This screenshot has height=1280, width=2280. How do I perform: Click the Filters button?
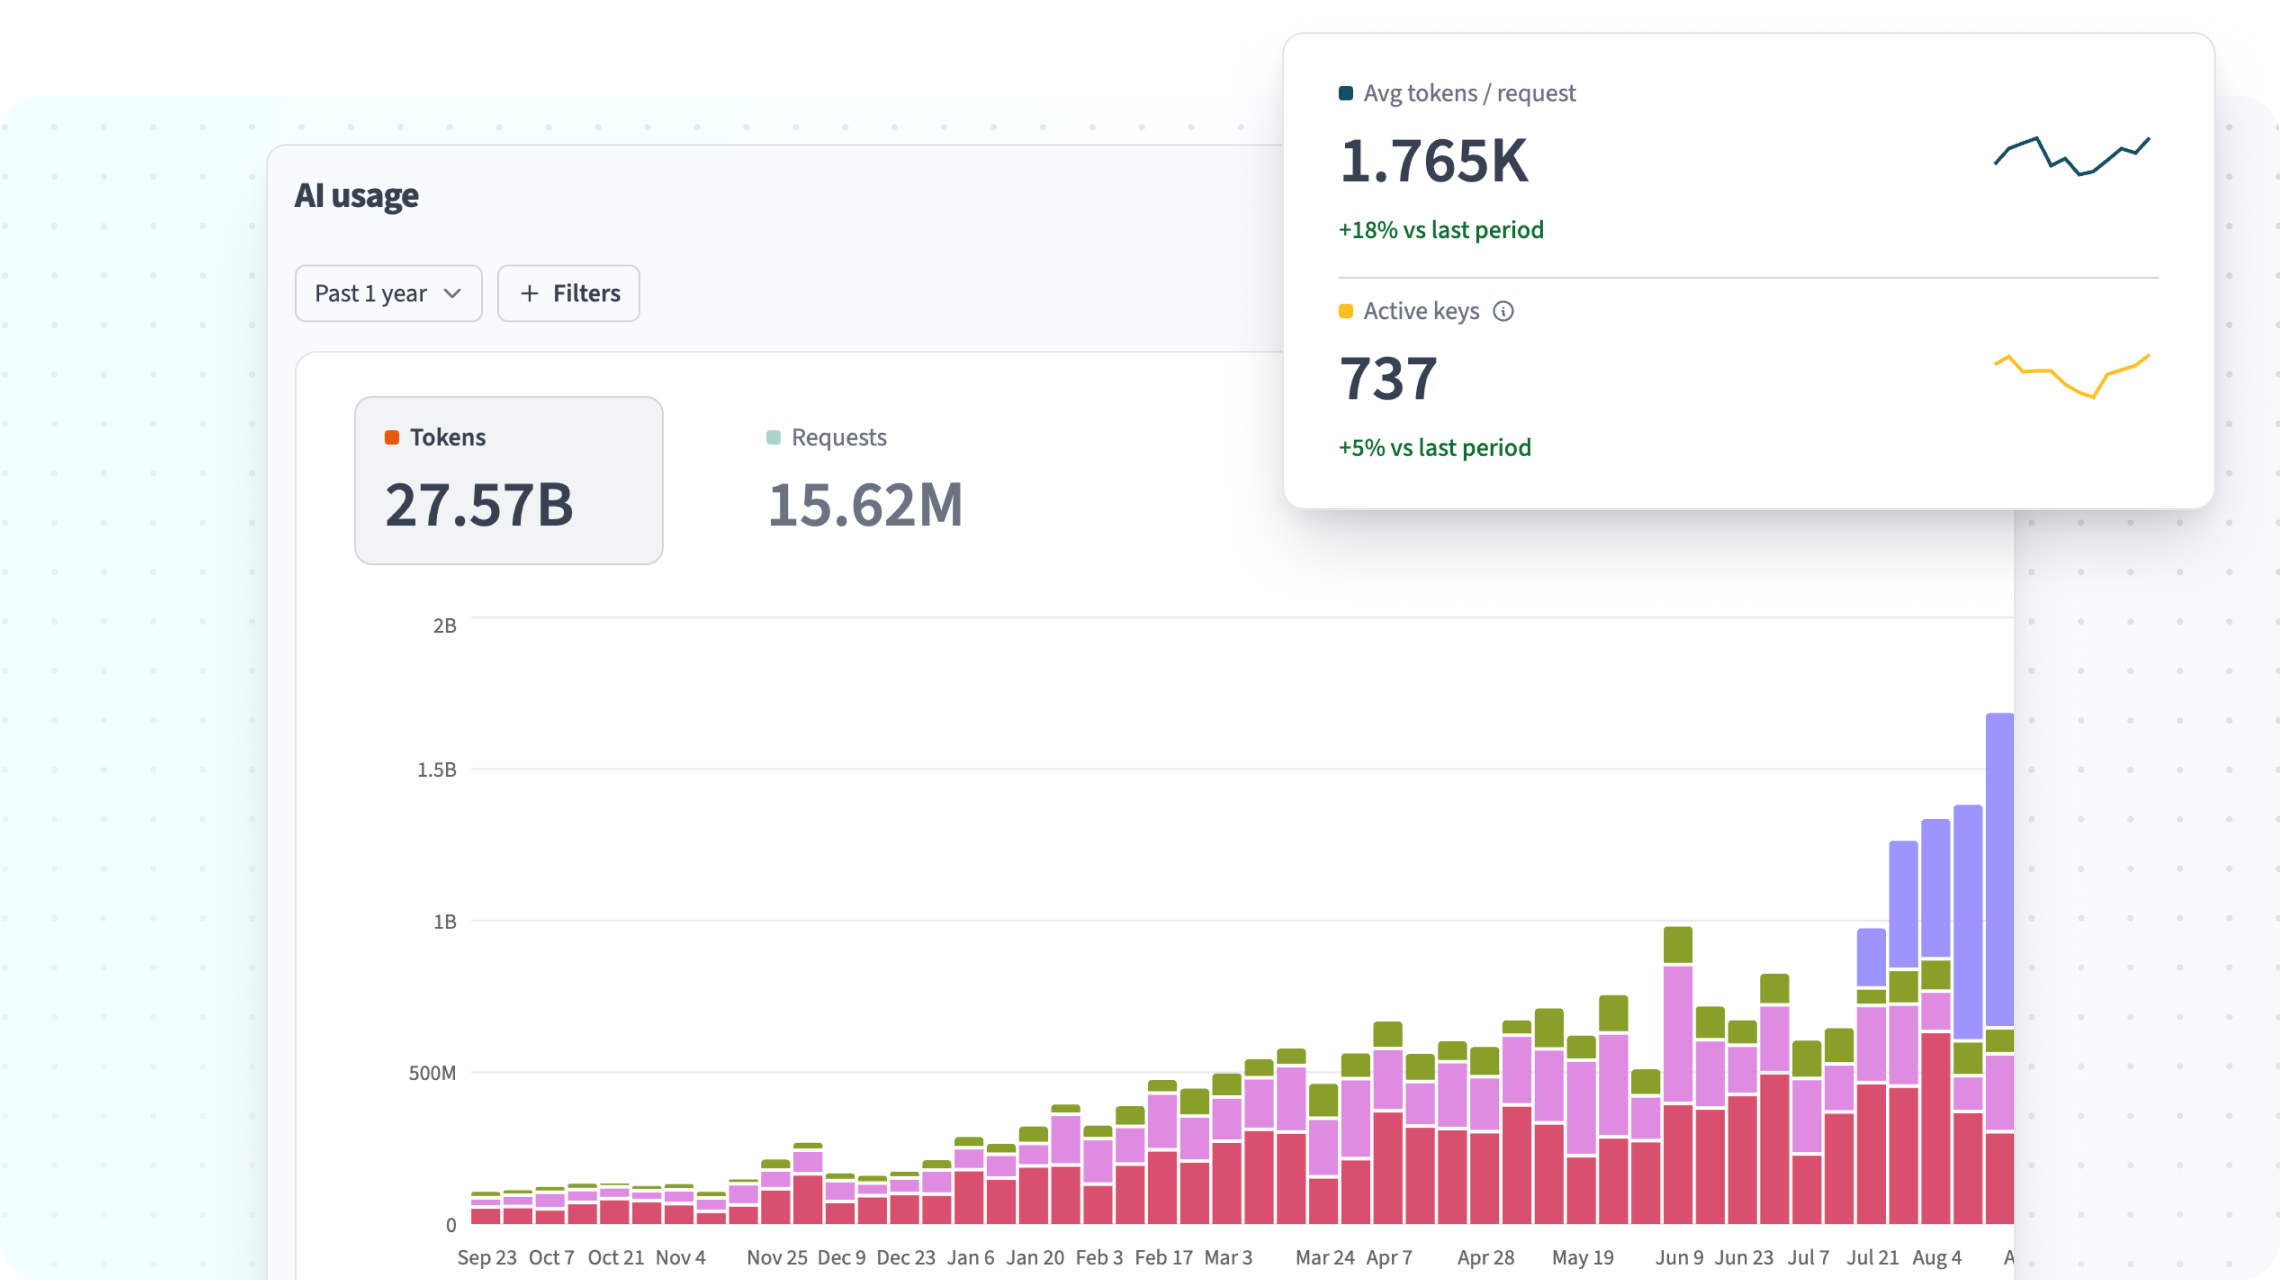click(568, 293)
